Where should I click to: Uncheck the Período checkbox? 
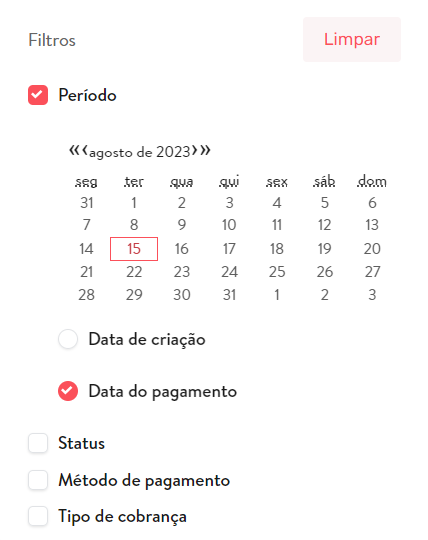[x=38, y=95]
